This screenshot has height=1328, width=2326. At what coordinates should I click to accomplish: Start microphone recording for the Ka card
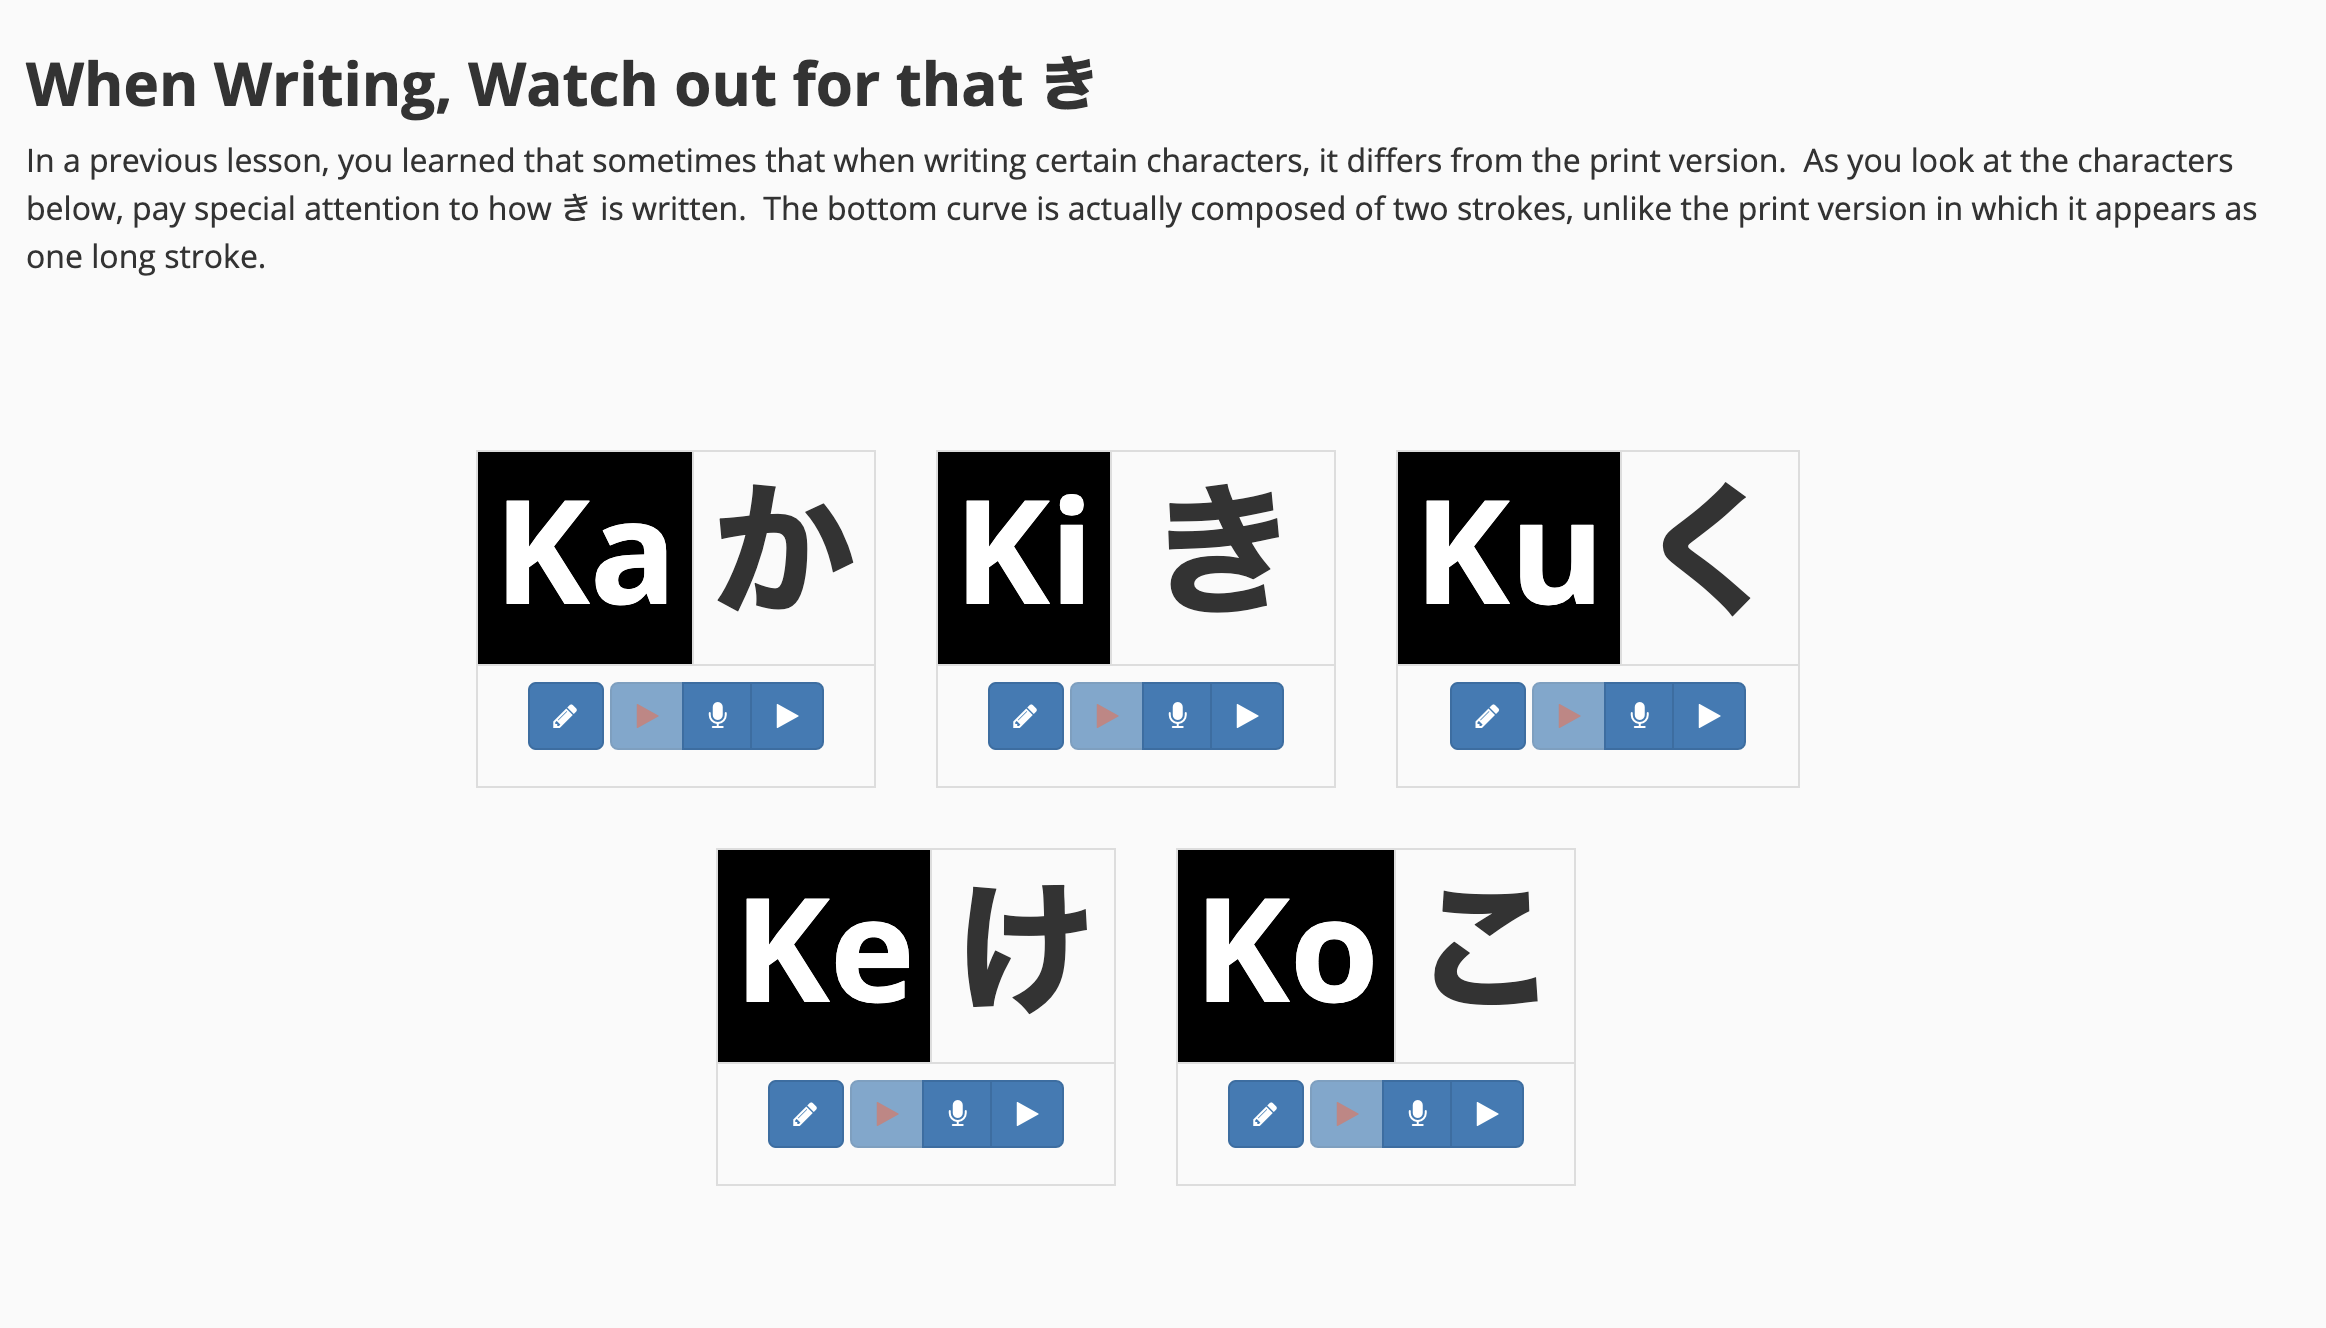click(x=717, y=716)
